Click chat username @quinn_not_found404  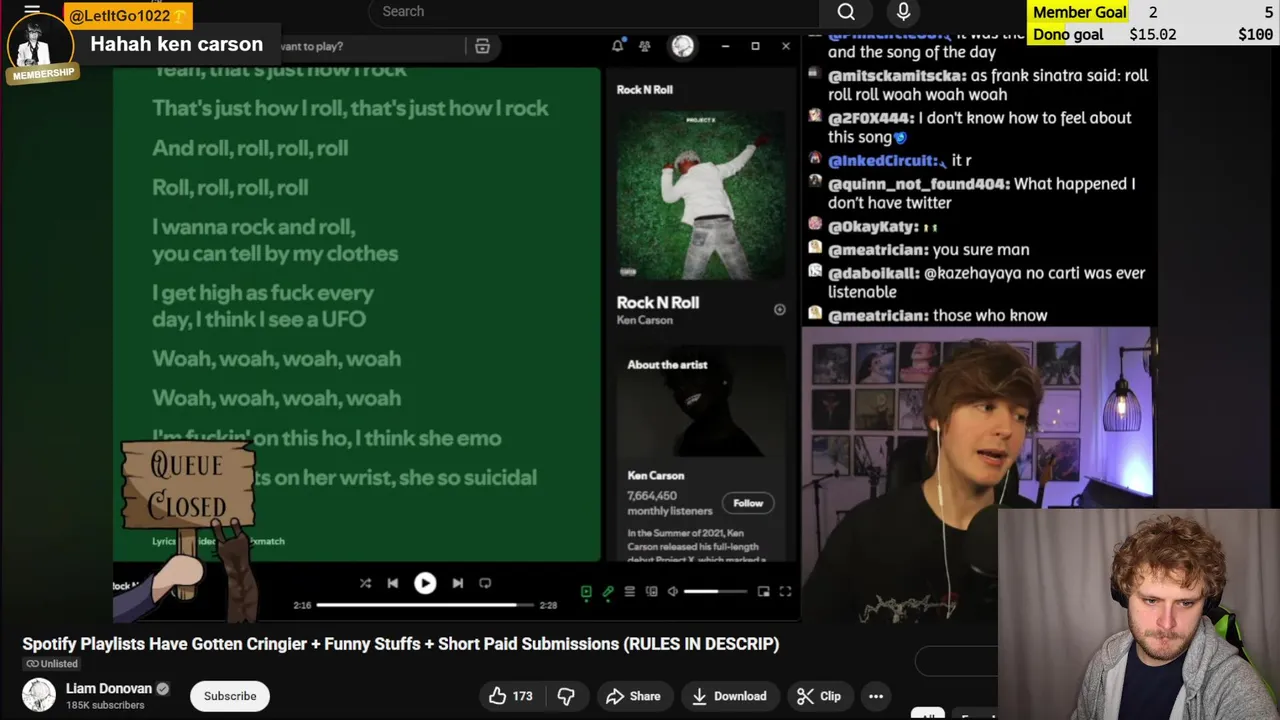919,184
